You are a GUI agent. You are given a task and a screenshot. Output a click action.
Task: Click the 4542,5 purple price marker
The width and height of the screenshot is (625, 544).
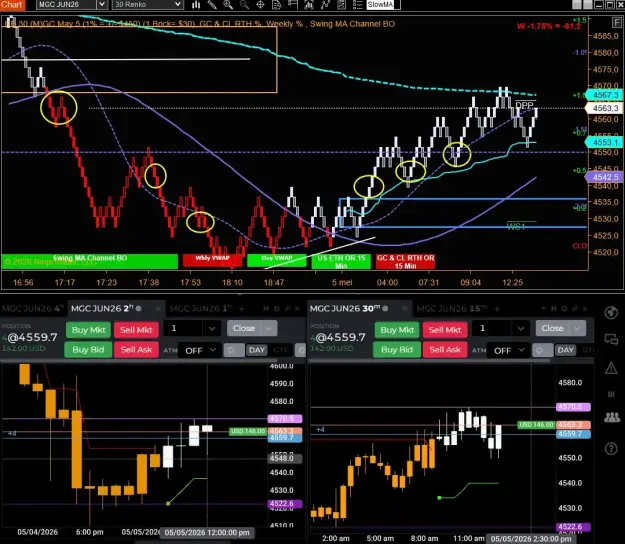605,177
